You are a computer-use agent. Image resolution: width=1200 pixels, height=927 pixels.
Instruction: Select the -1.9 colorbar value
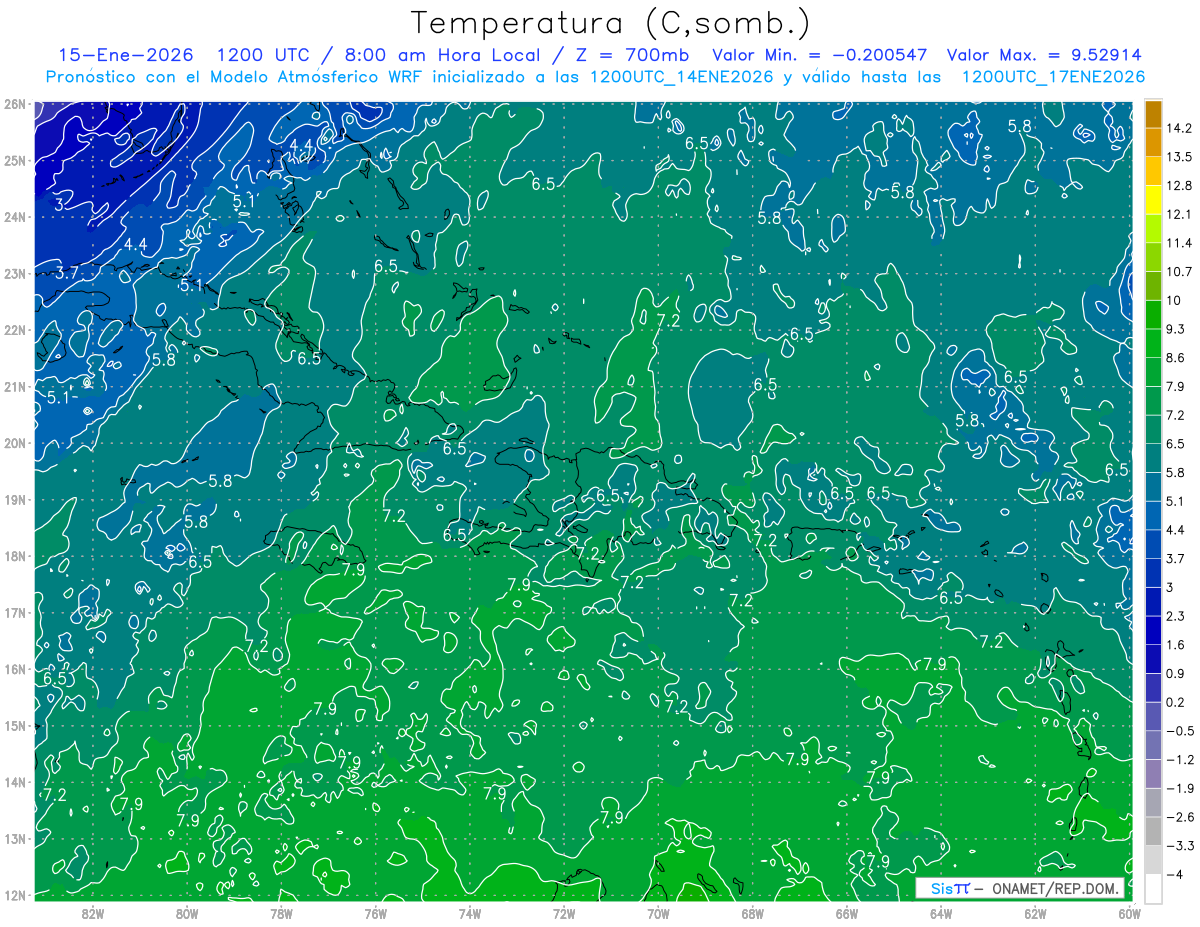tap(1180, 789)
